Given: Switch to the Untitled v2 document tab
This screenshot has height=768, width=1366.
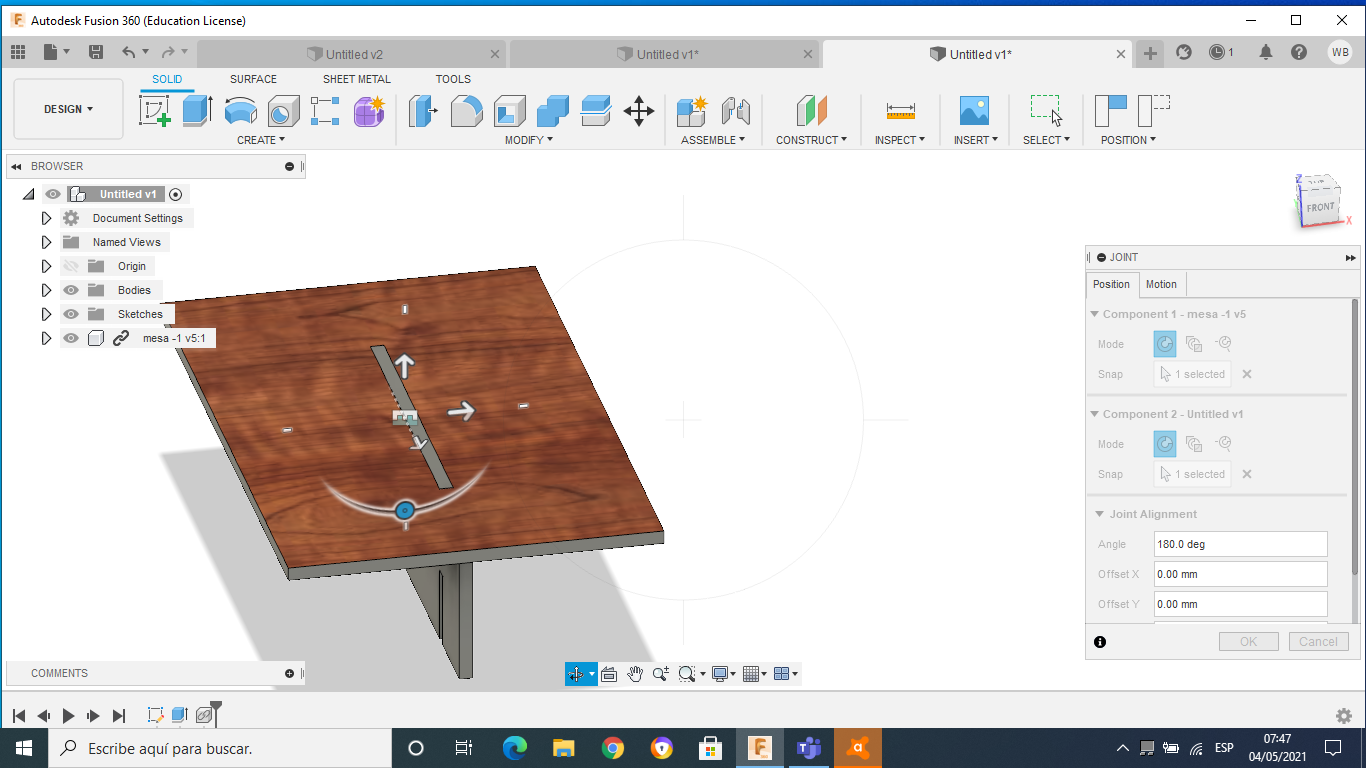Looking at the screenshot, I should pos(354,54).
